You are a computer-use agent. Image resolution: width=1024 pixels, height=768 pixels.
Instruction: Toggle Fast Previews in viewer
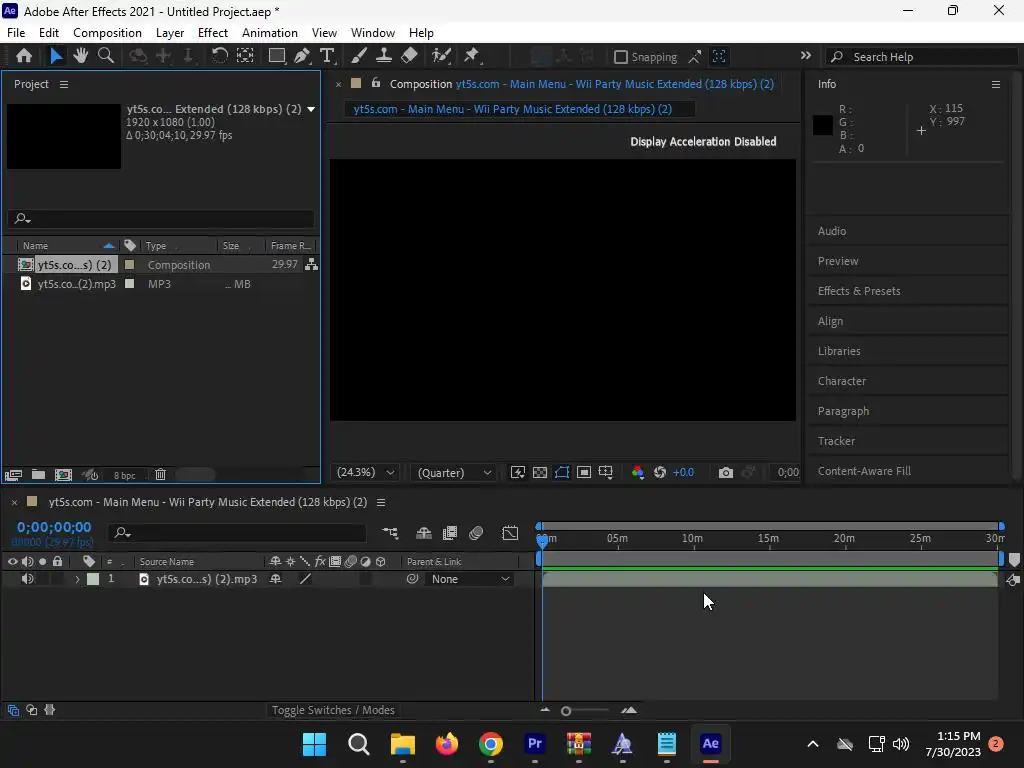(518, 472)
